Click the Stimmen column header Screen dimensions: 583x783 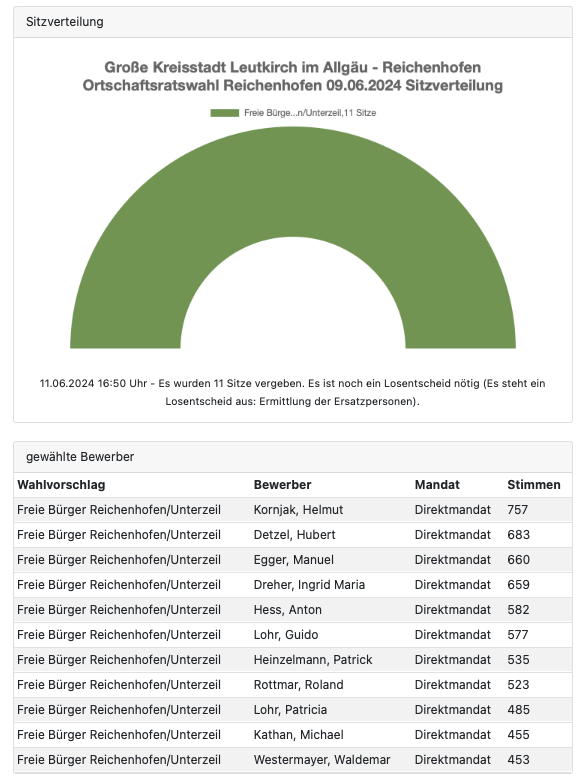click(x=534, y=485)
